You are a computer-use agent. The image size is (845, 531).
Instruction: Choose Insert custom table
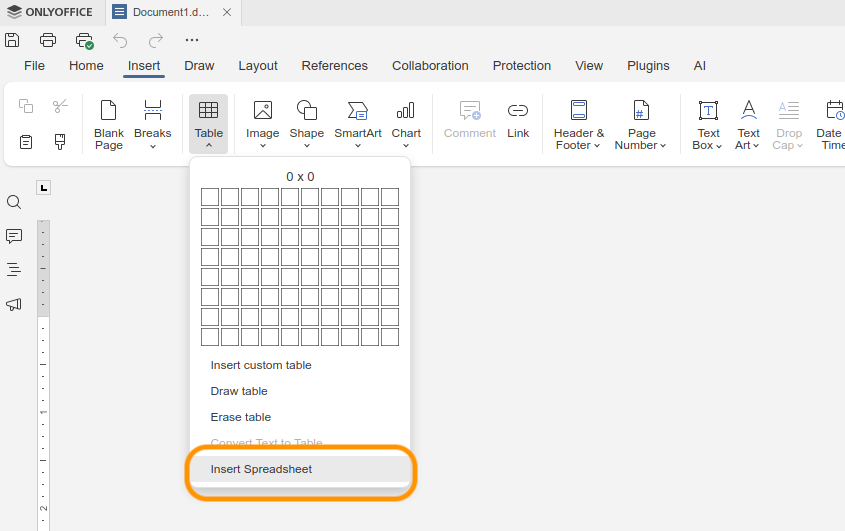pos(261,365)
